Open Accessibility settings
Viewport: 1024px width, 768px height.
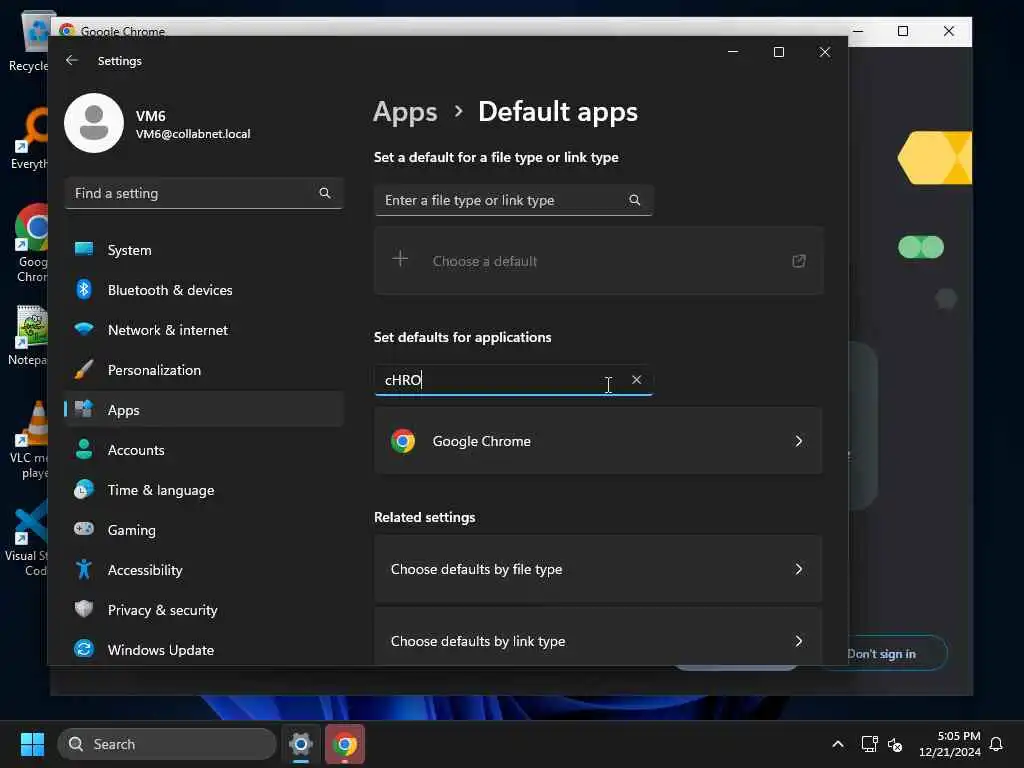[204, 570]
